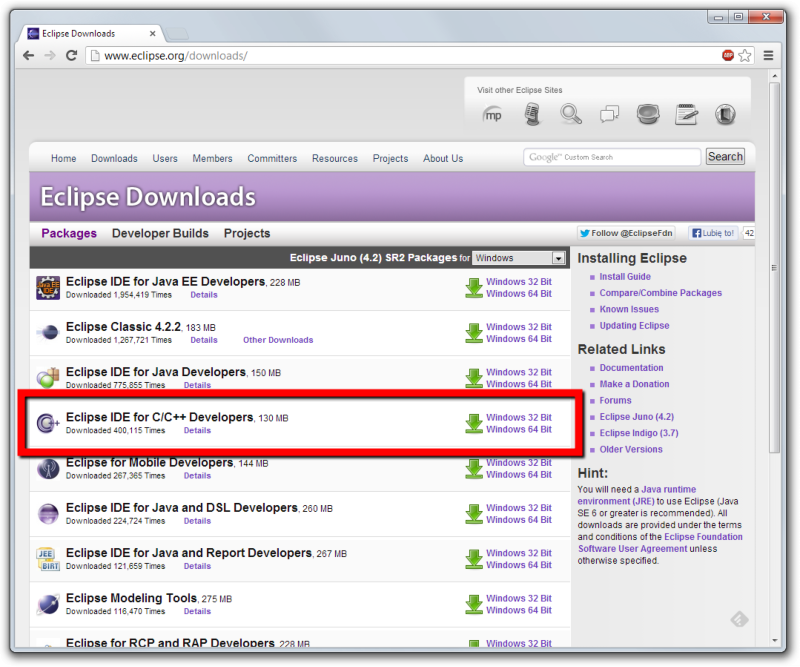Click the scrollbar up arrow
Image resolution: width=800 pixels, height=667 pixels.
pos(774,76)
